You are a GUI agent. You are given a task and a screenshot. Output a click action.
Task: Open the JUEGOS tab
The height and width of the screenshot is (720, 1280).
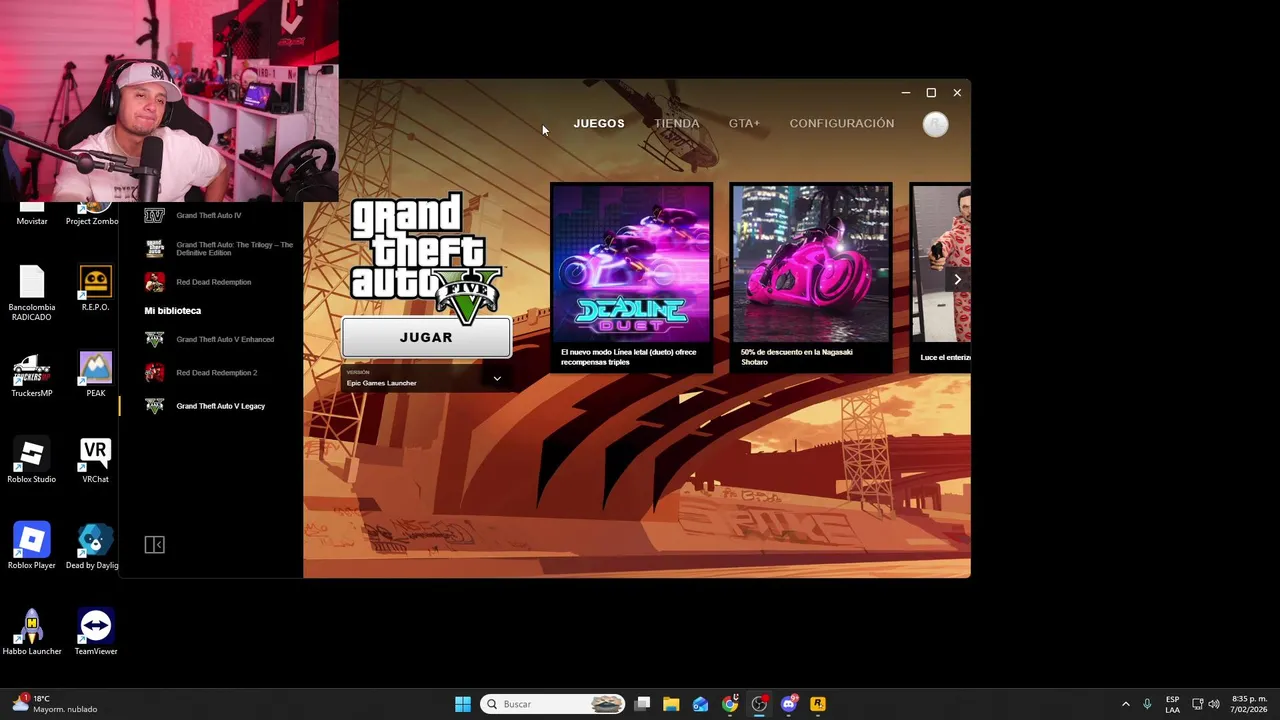(598, 123)
